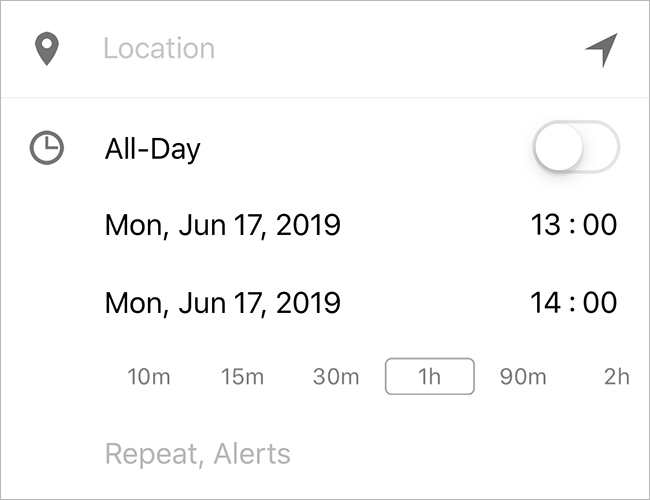Choose the 15m duration option
The width and height of the screenshot is (650, 500).
[242, 377]
